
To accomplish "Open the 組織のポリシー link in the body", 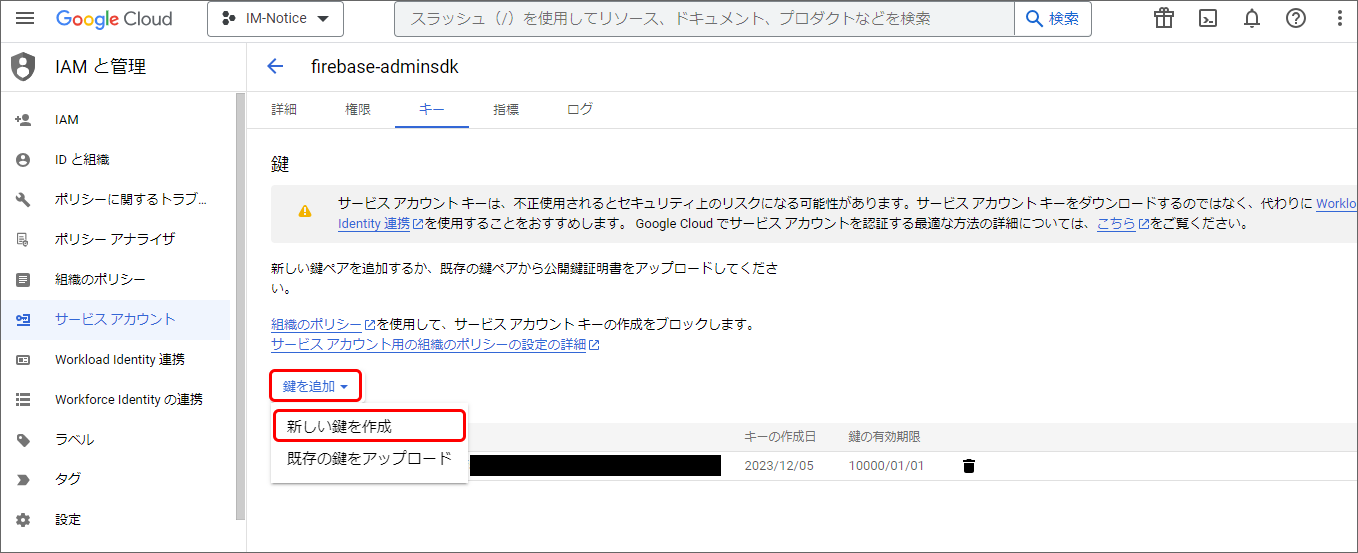I will (323, 325).
